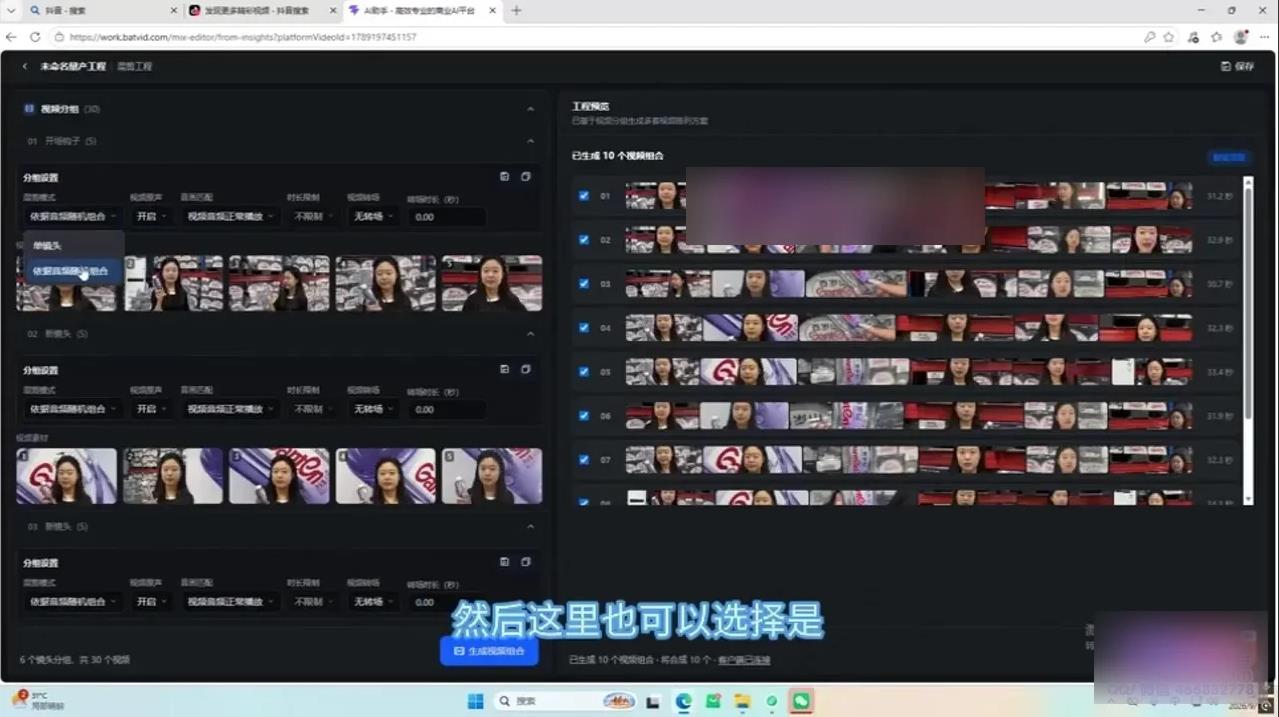Select 依据音频随机组合 dropdown option

[73, 271]
